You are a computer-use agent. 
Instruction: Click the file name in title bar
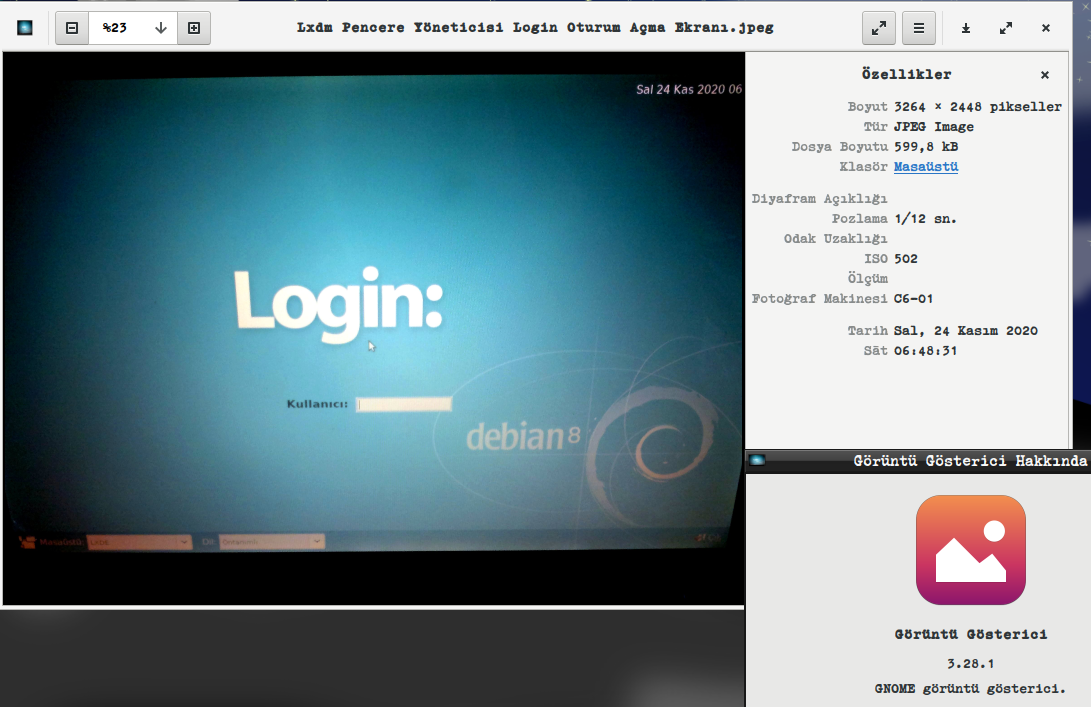pyautogui.click(x=535, y=28)
